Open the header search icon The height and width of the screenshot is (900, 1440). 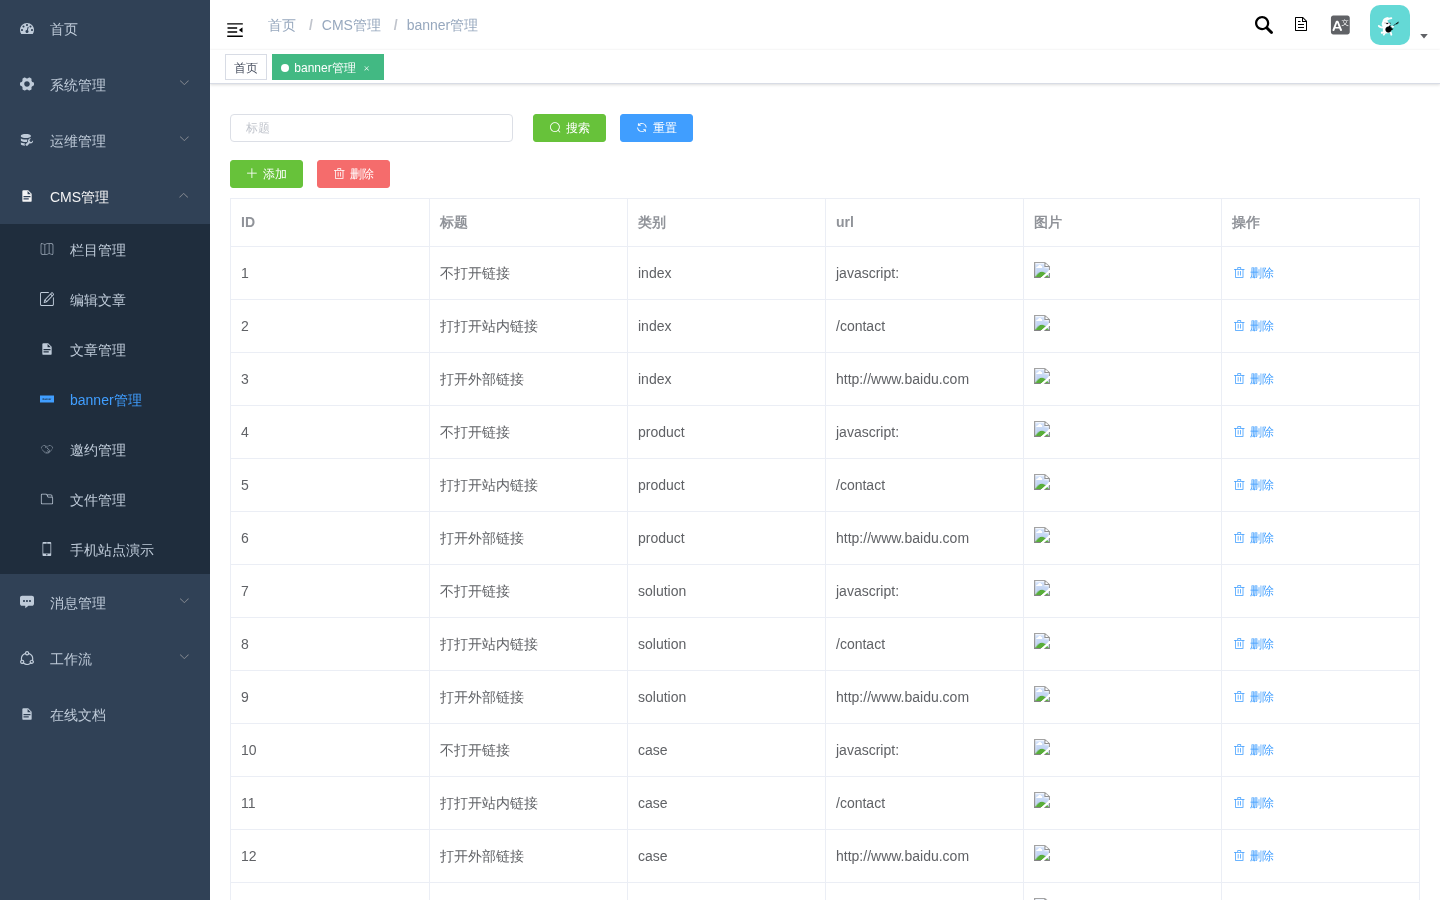[x=1264, y=25]
